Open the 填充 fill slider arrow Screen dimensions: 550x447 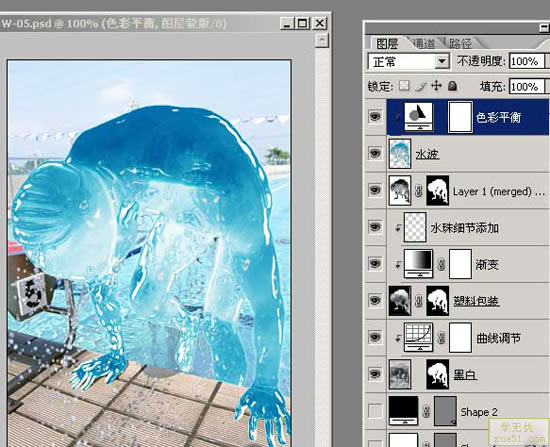[547, 86]
